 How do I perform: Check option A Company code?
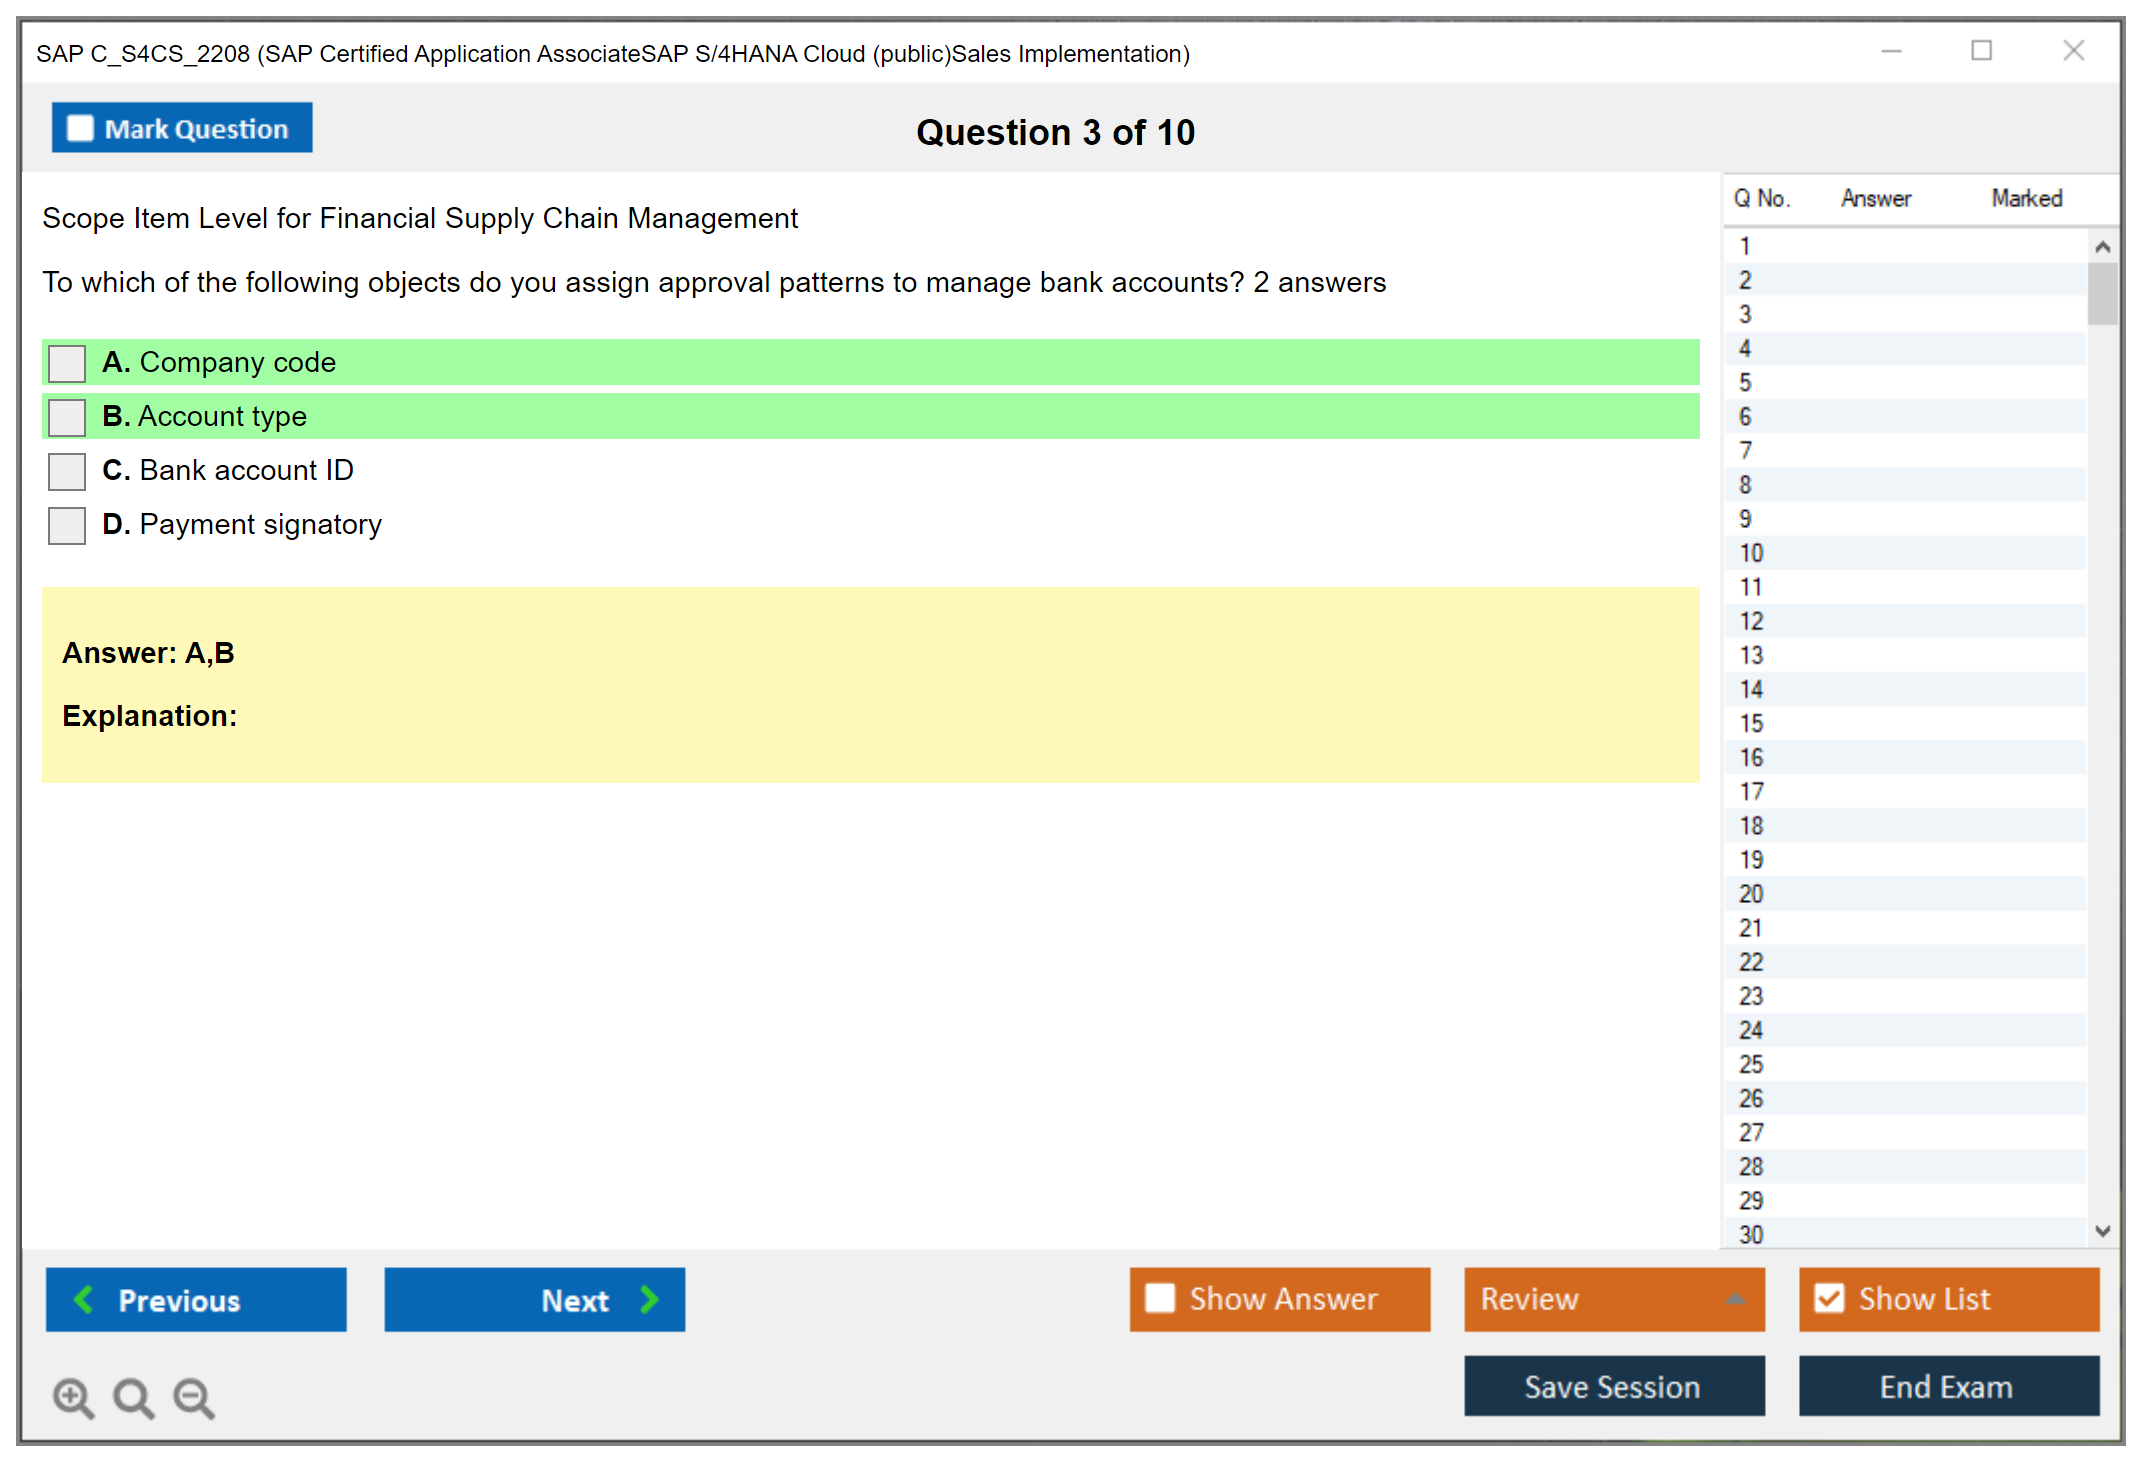click(x=67, y=363)
